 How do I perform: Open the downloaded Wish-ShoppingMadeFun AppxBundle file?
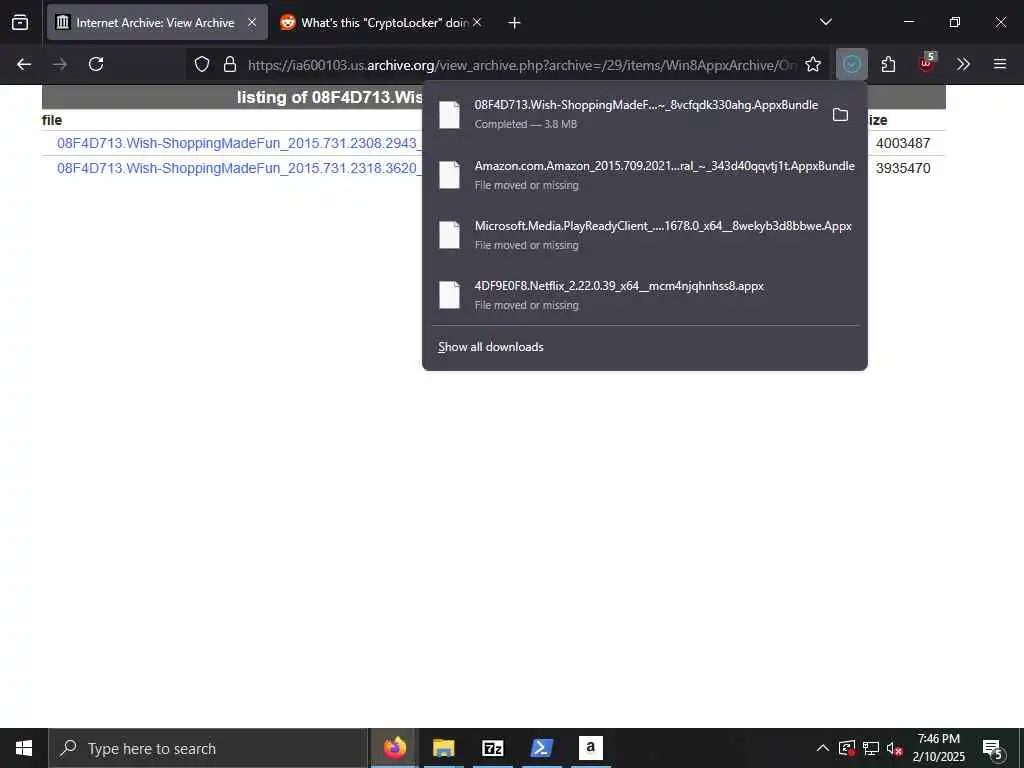point(627,114)
